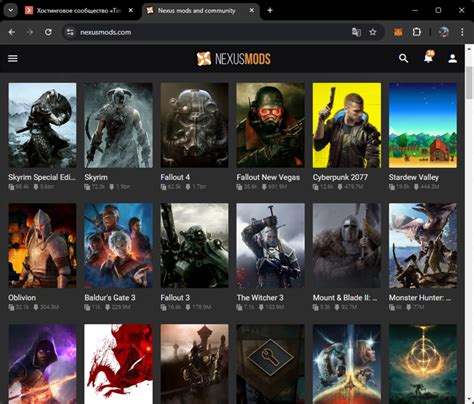Open the Extensions puzzle icon
The image size is (474, 404).
tap(417, 32)
